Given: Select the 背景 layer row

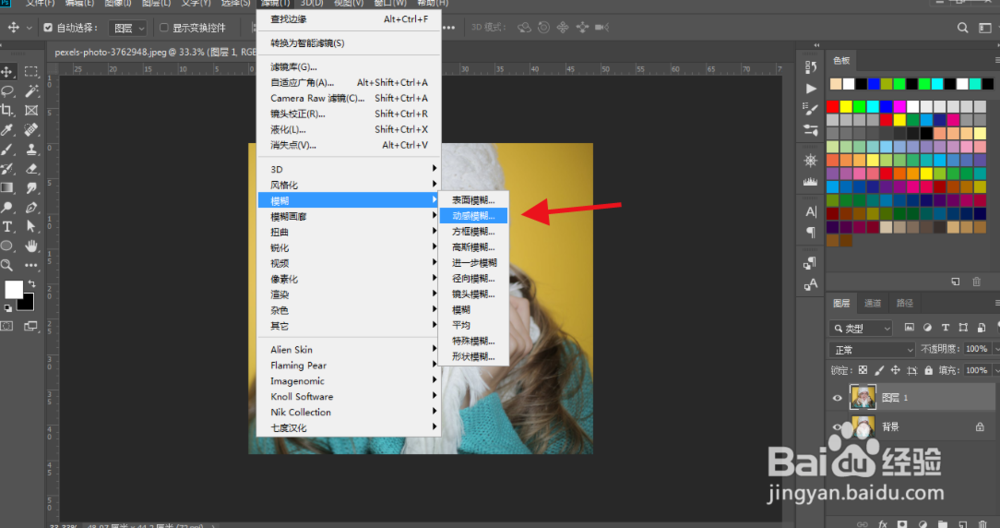Looking at the screenshot, I should click(912, 427).
